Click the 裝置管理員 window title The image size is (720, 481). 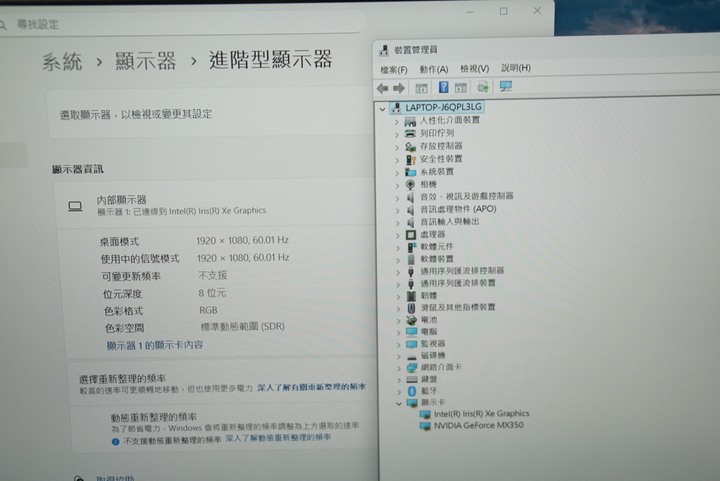tap(416, 50)
